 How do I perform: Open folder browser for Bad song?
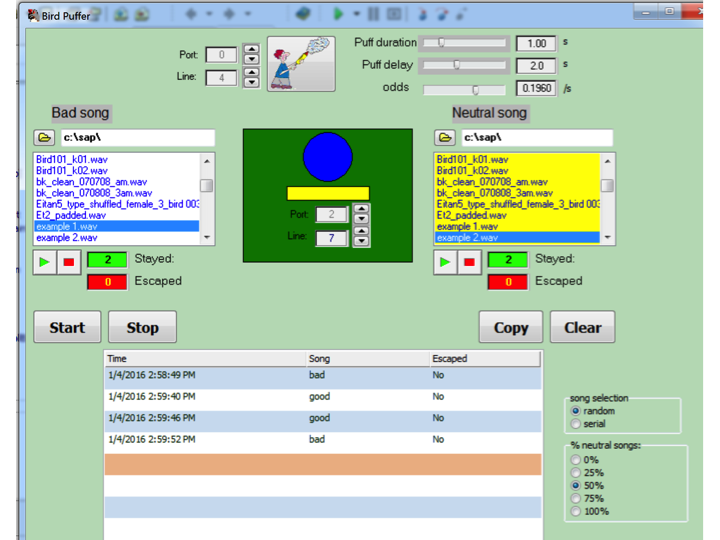coord(45,137)
